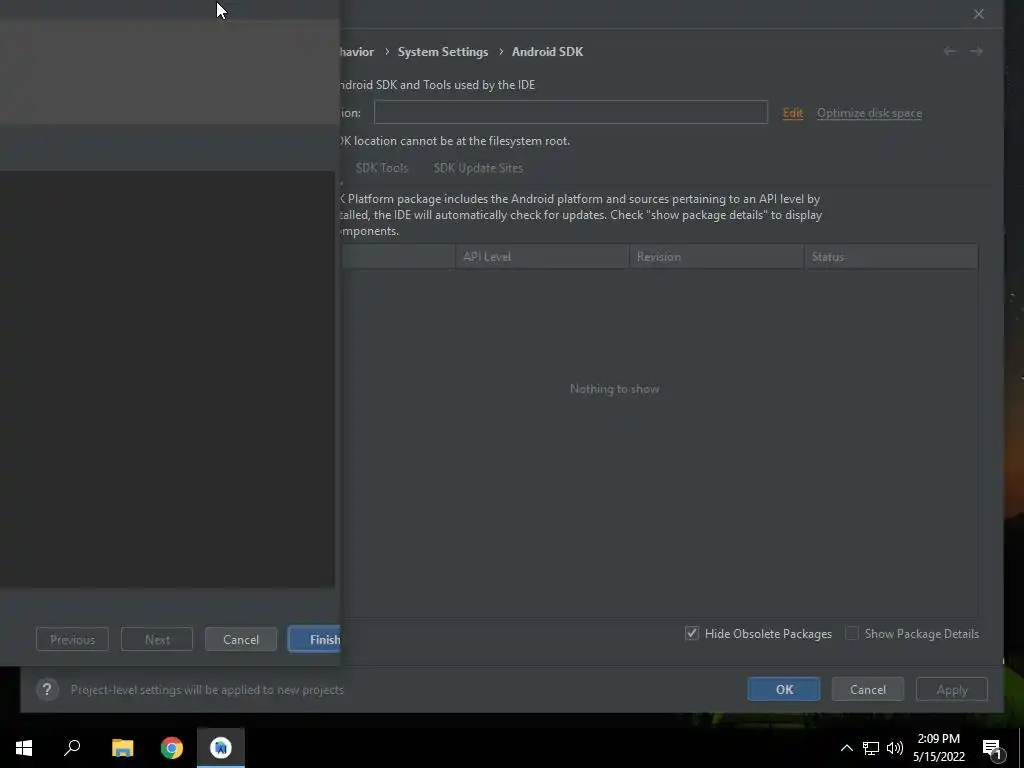Click the help question mark icon
This screenshot has width=1024, height=768.
click(x=47, y=690)
